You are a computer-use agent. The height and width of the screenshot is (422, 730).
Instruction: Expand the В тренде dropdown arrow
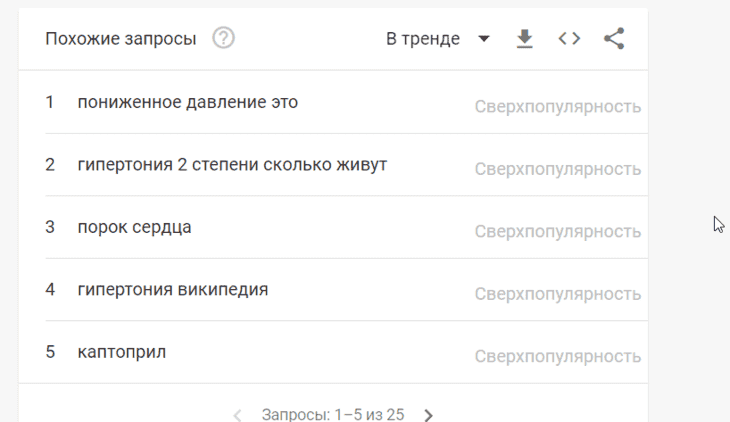(484, 39)
